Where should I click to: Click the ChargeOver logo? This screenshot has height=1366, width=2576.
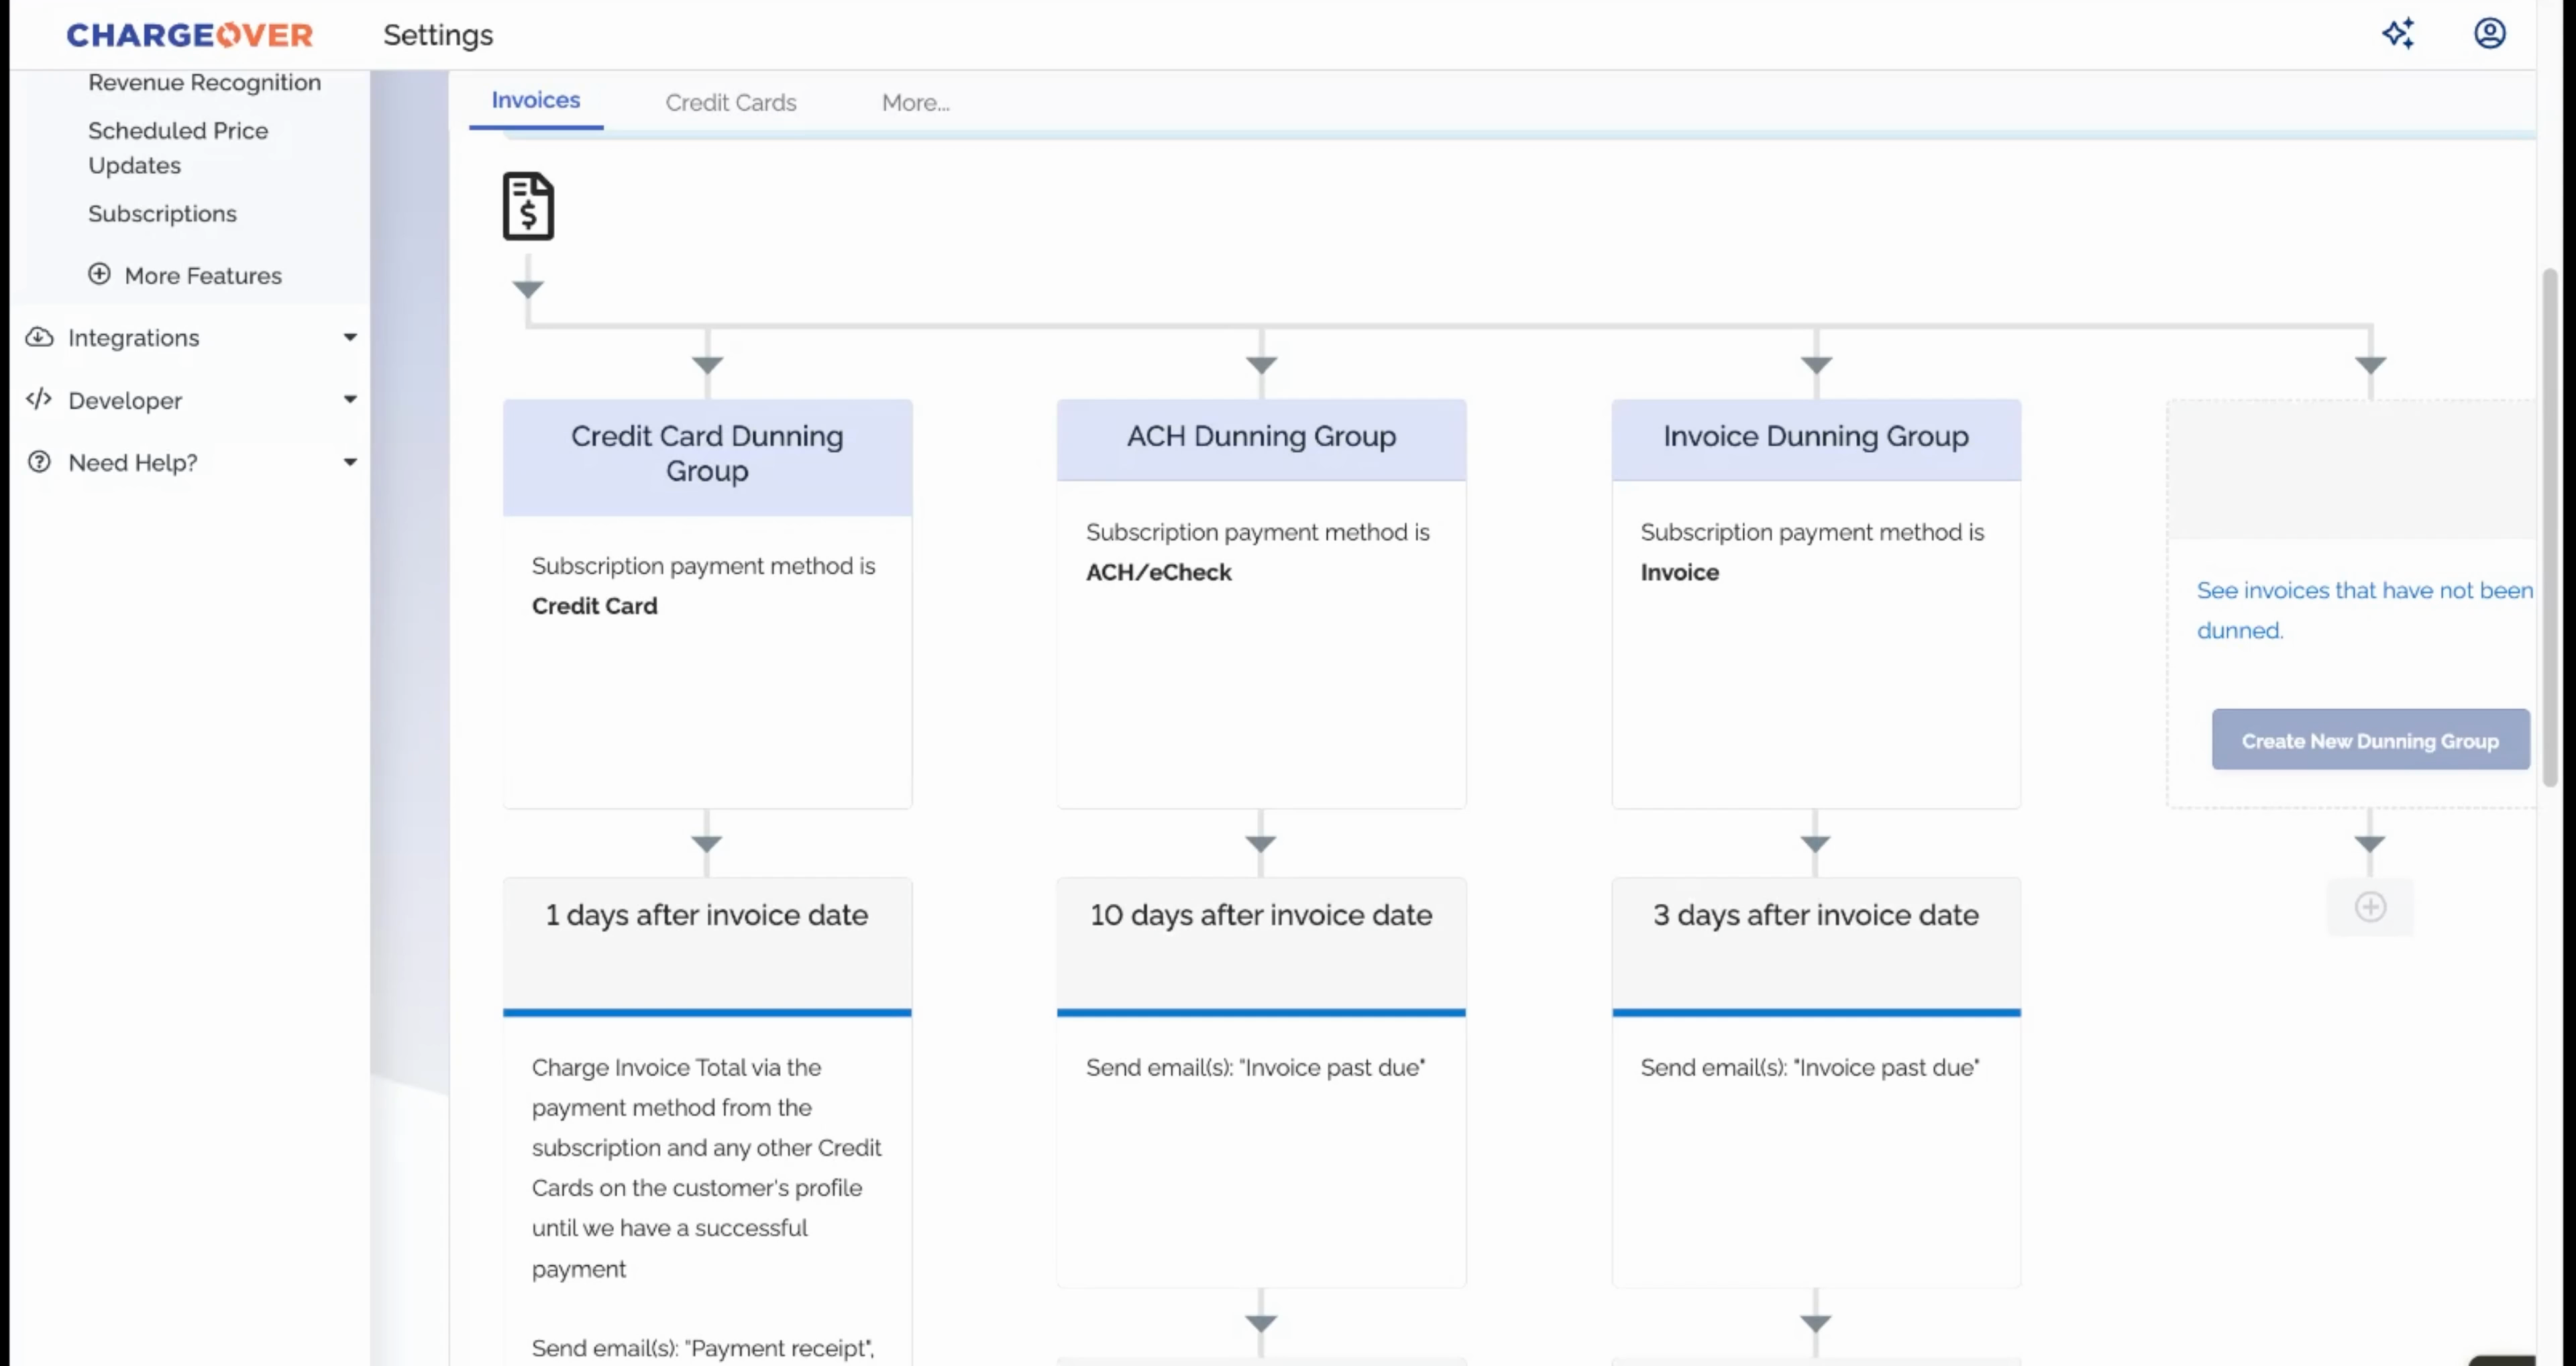189,35
